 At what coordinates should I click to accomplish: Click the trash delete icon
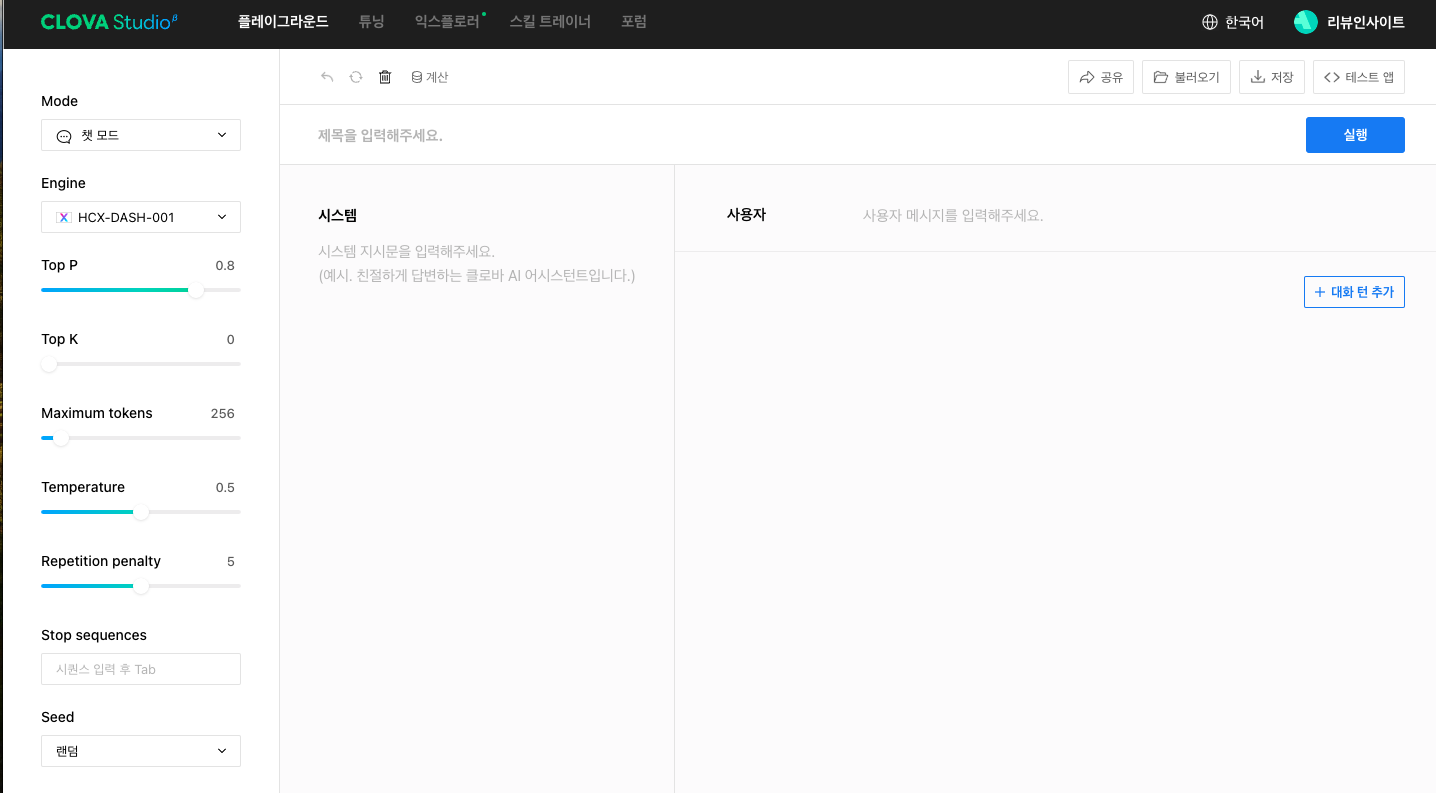[x=385, y=77]
